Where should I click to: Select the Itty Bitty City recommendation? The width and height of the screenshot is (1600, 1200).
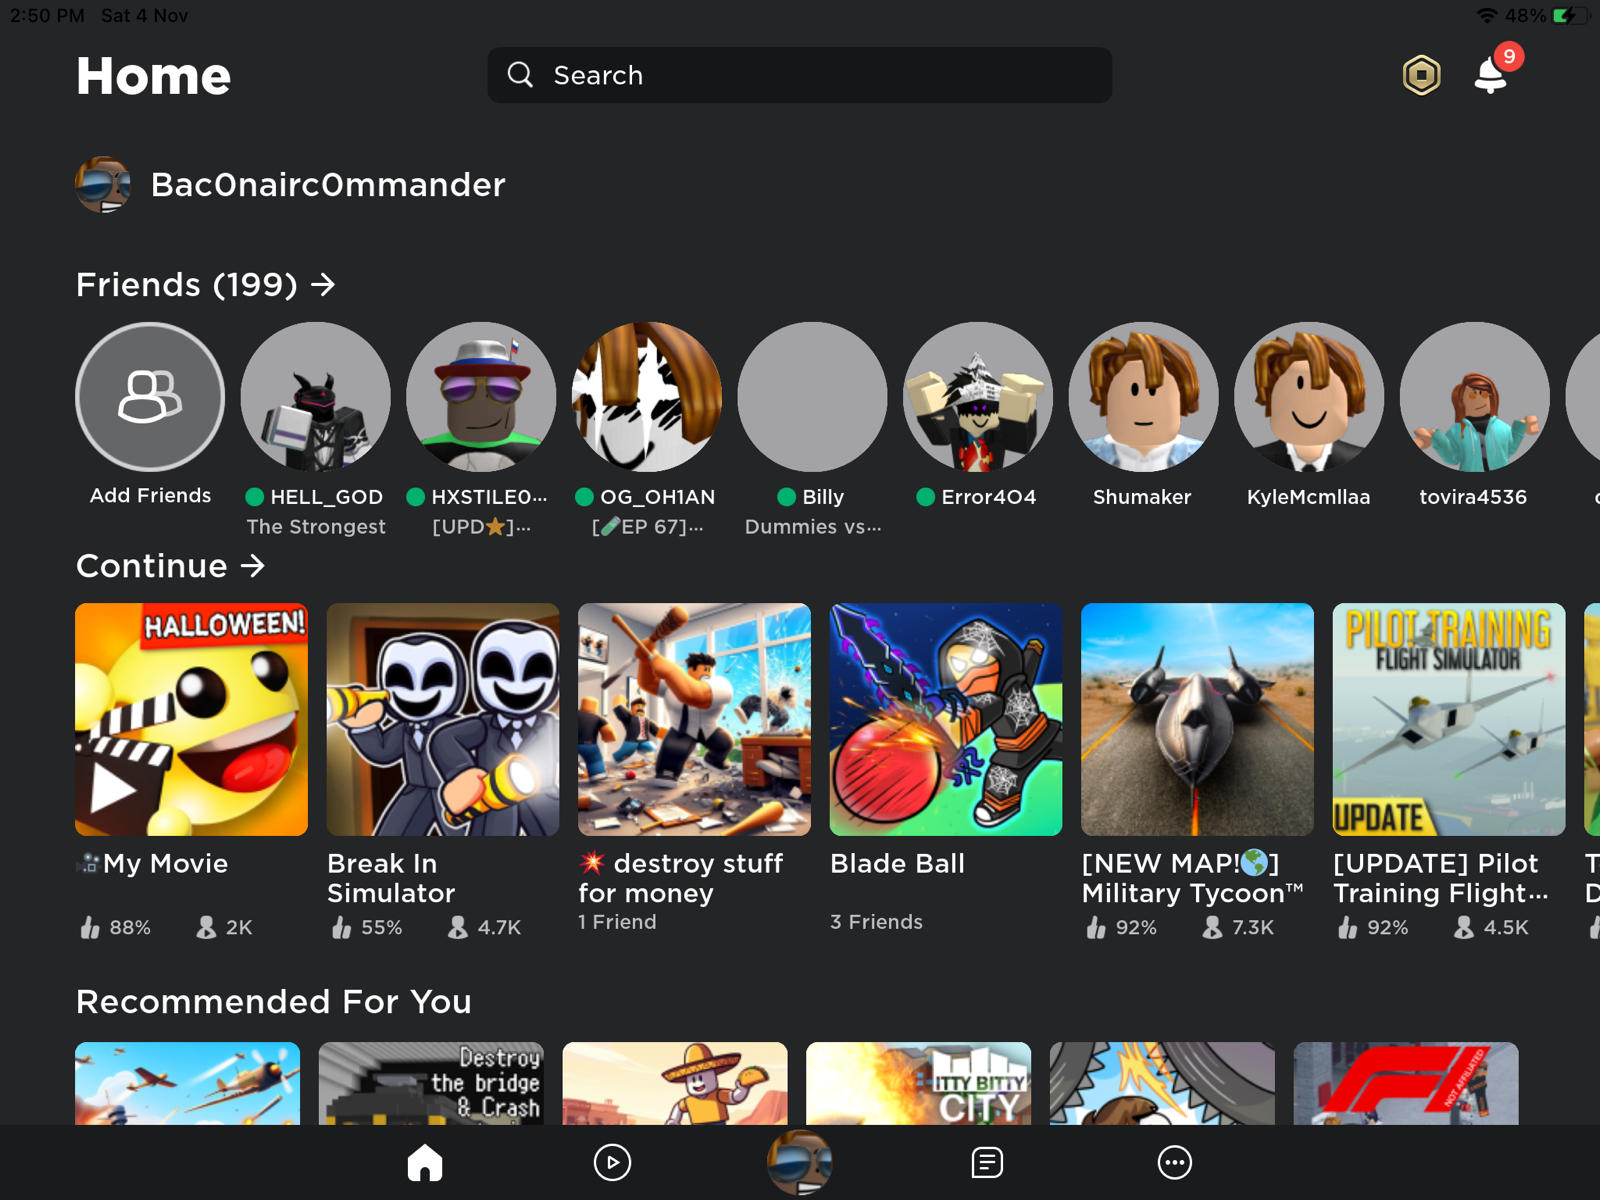point(918,1083)
